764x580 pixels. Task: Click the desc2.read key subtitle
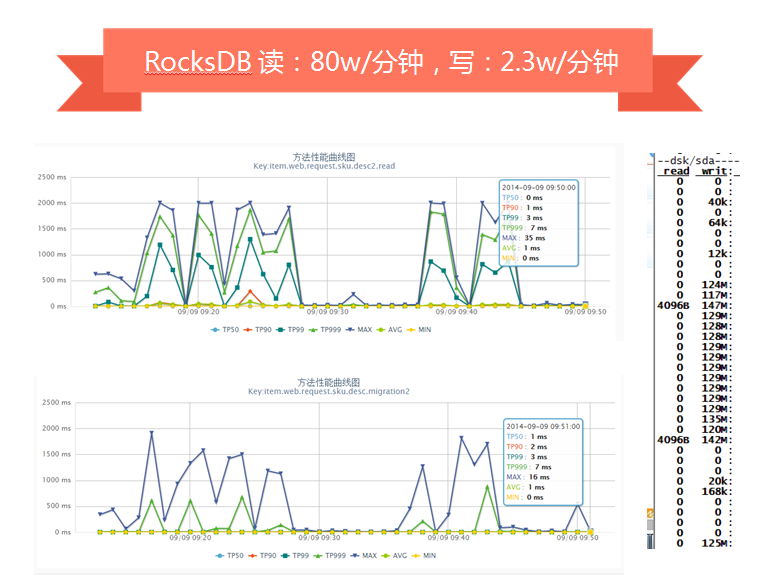click(324, 166)
